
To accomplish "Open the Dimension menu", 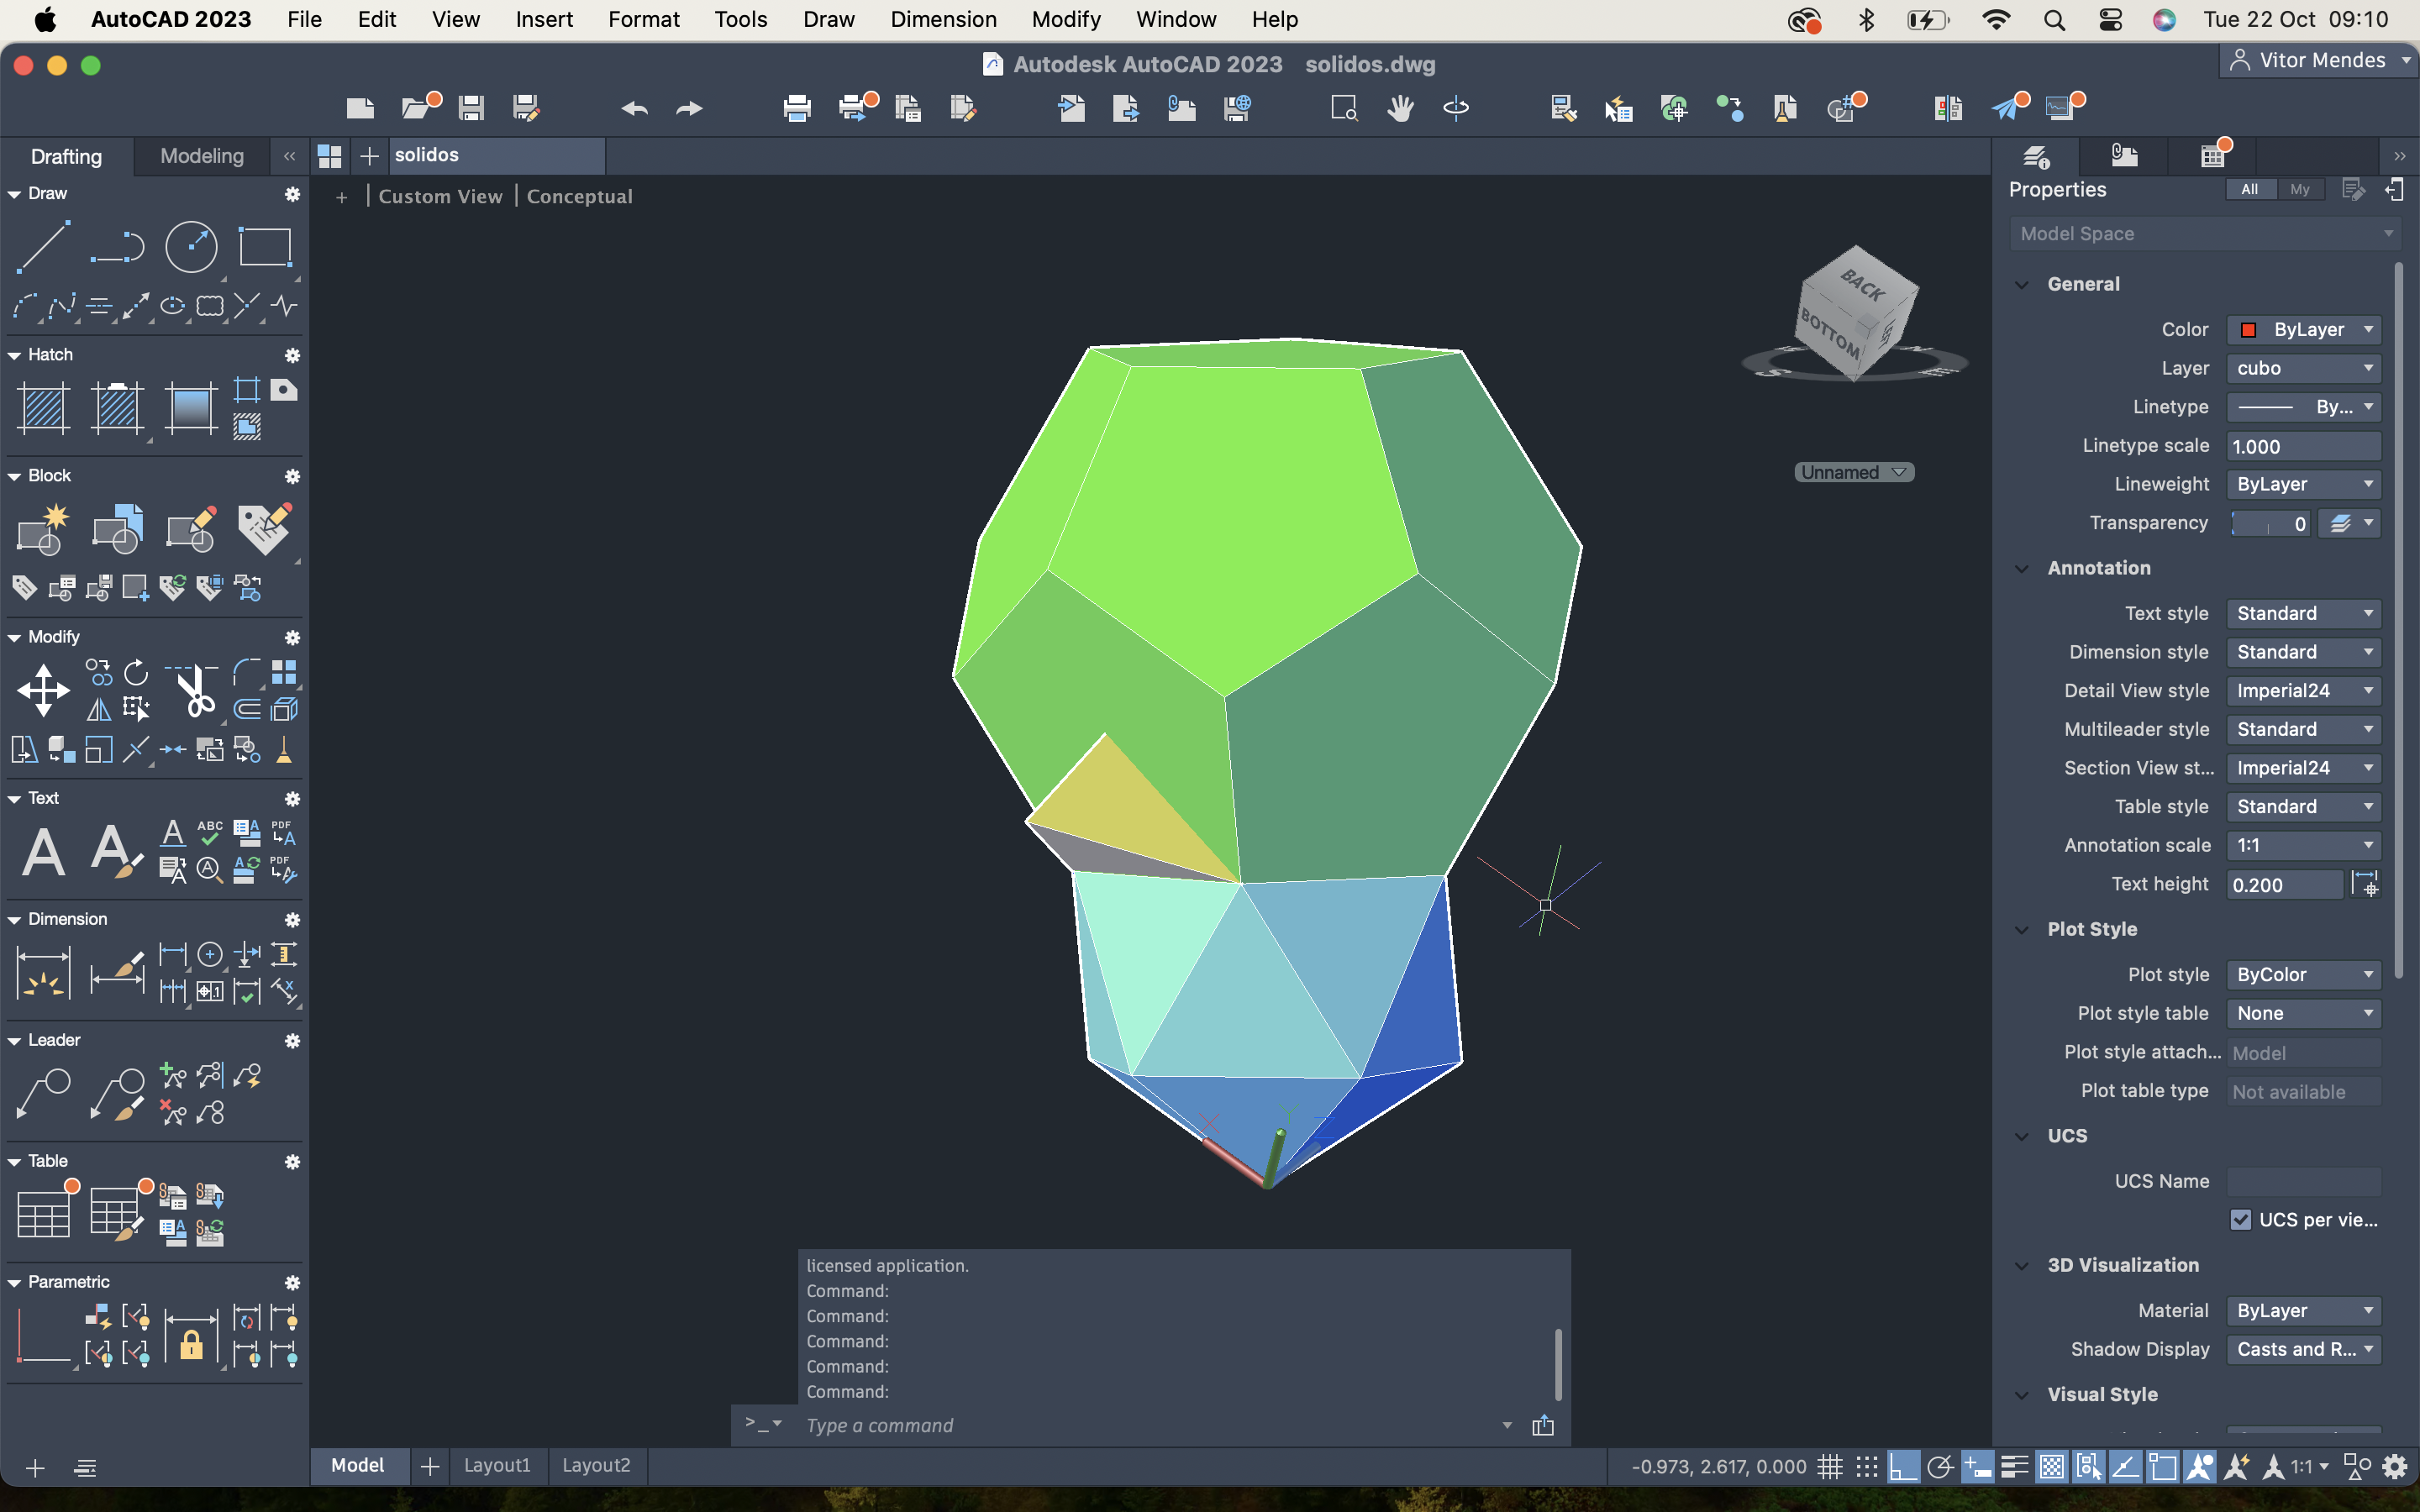I will [943, 19].
